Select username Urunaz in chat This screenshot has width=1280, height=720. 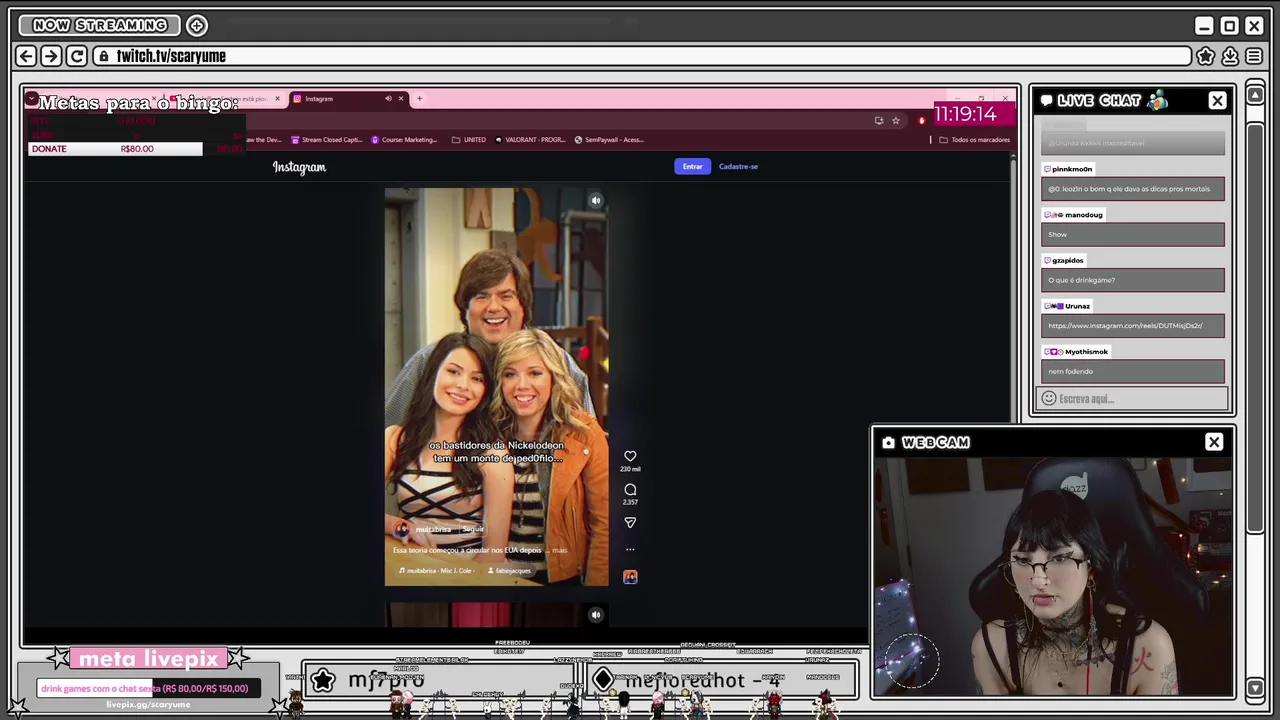(1077, 306)
